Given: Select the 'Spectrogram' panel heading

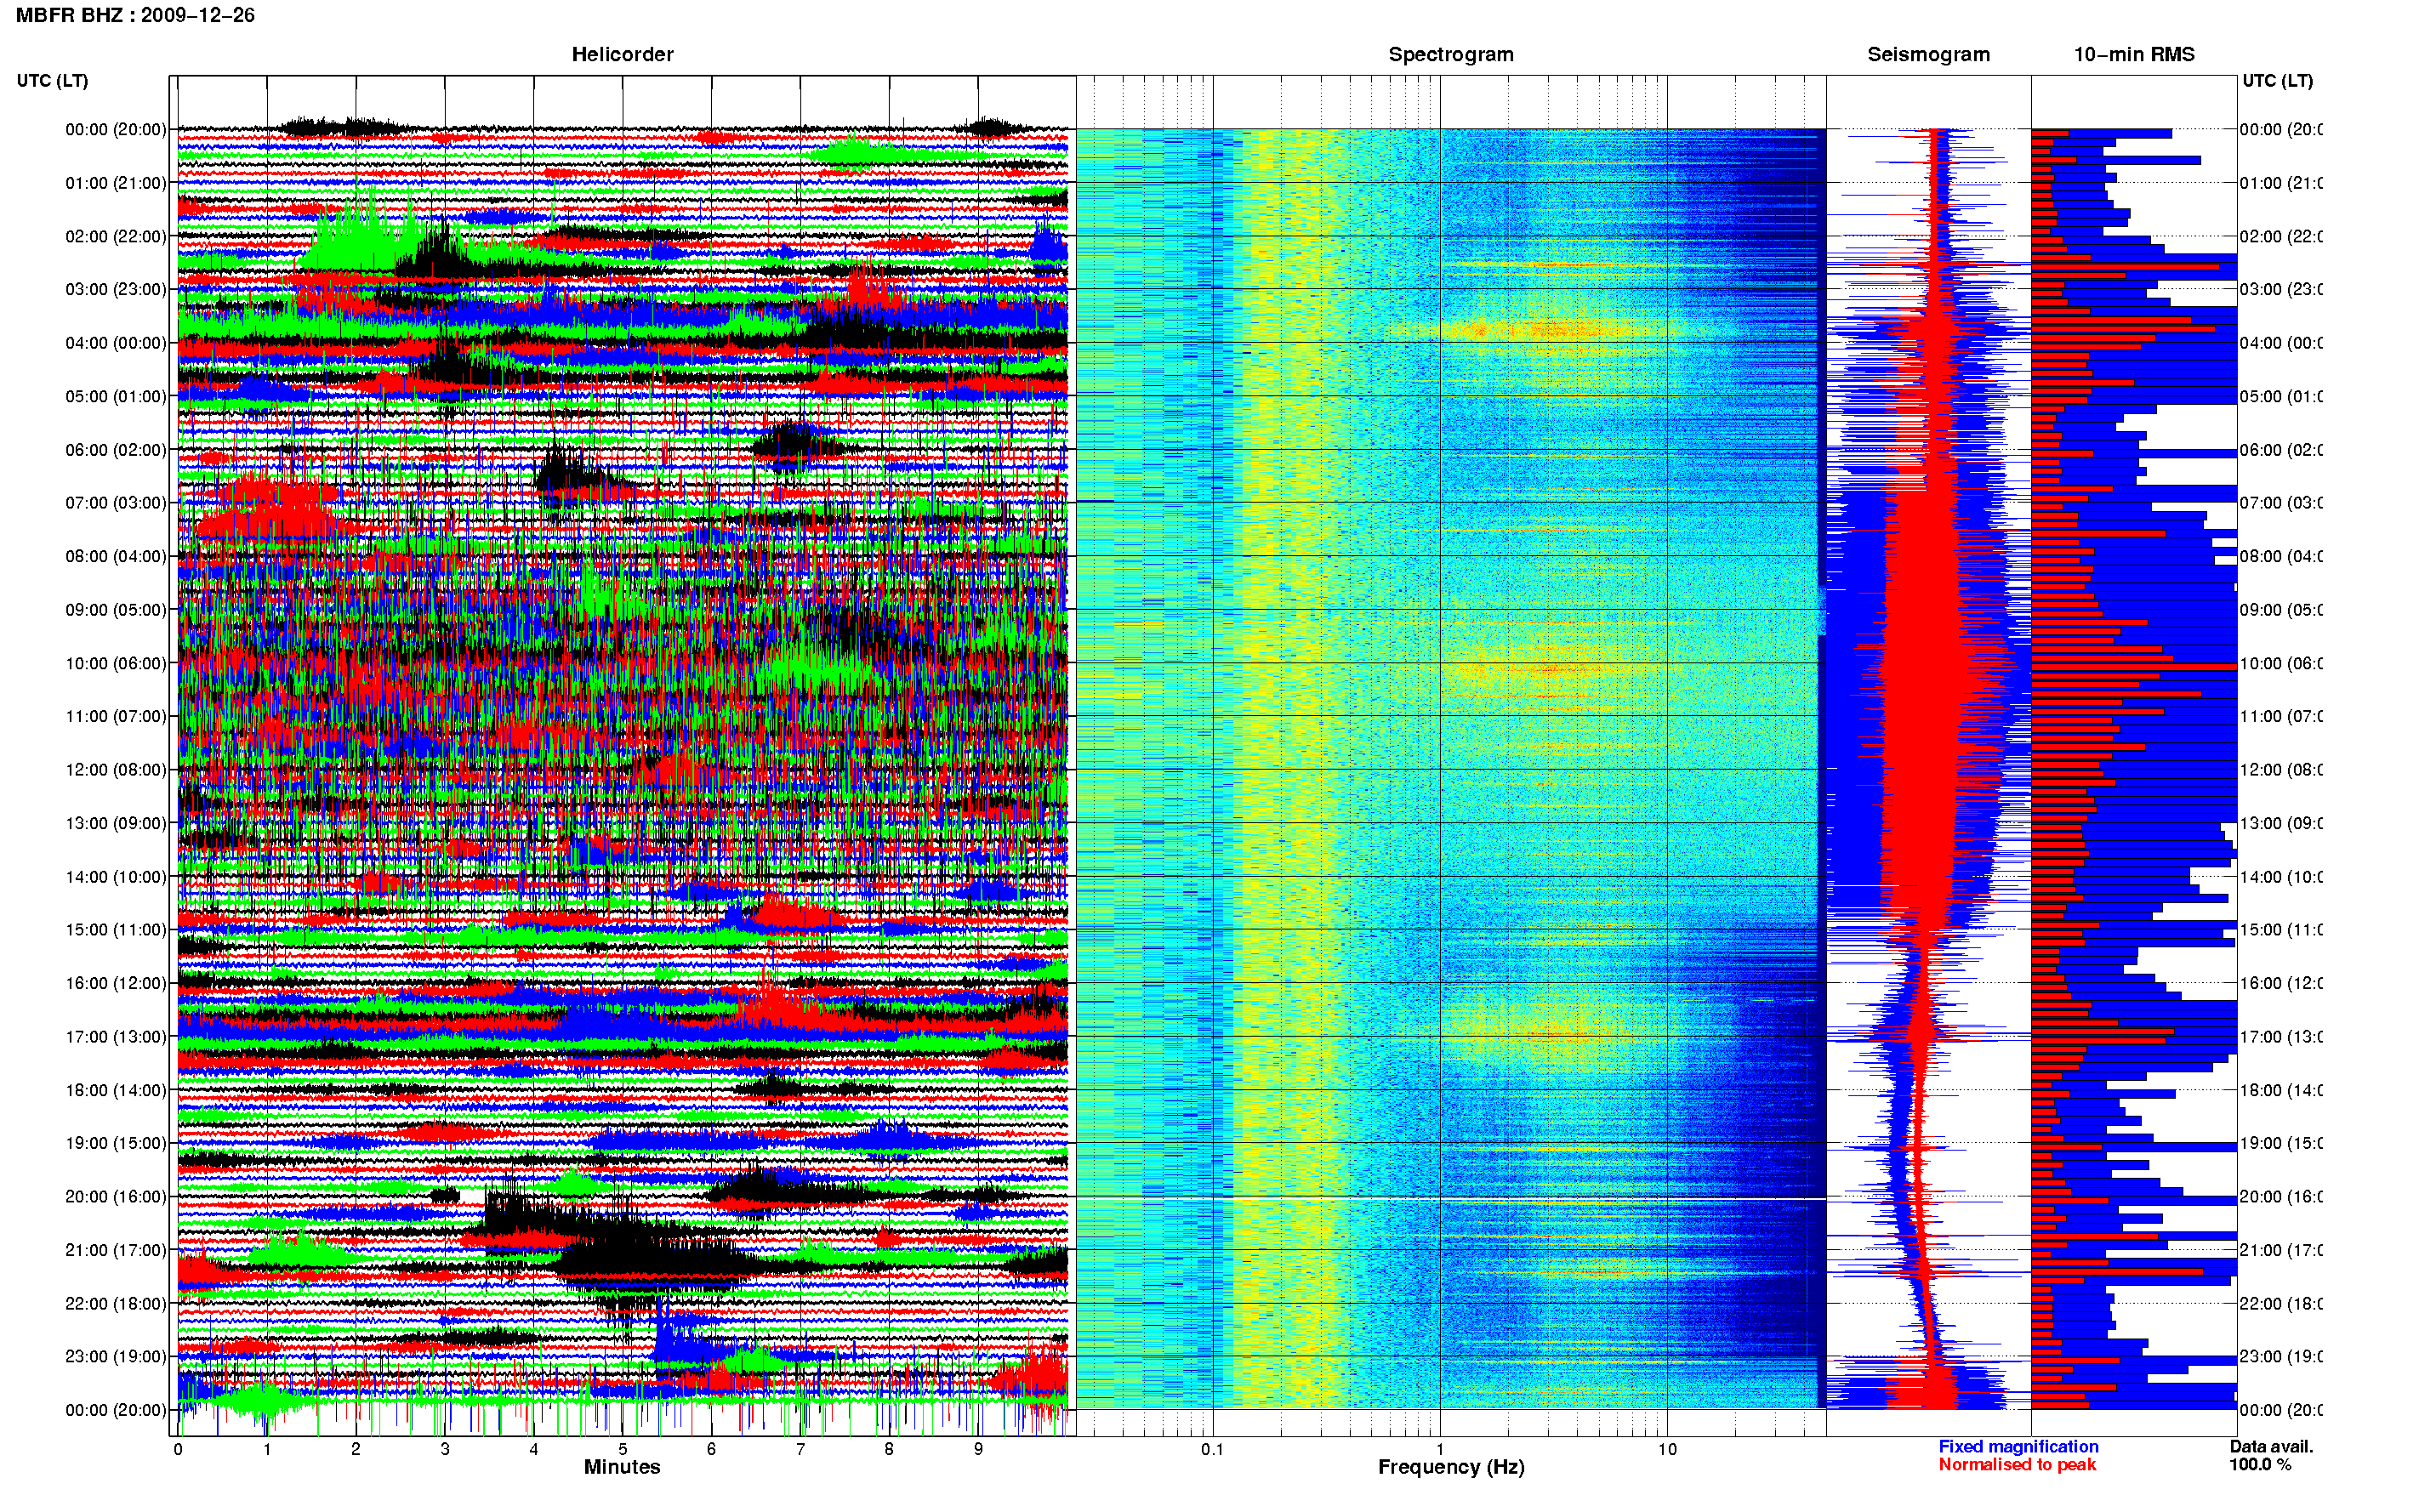Looking at the screenshot, I should (1451, 54).
